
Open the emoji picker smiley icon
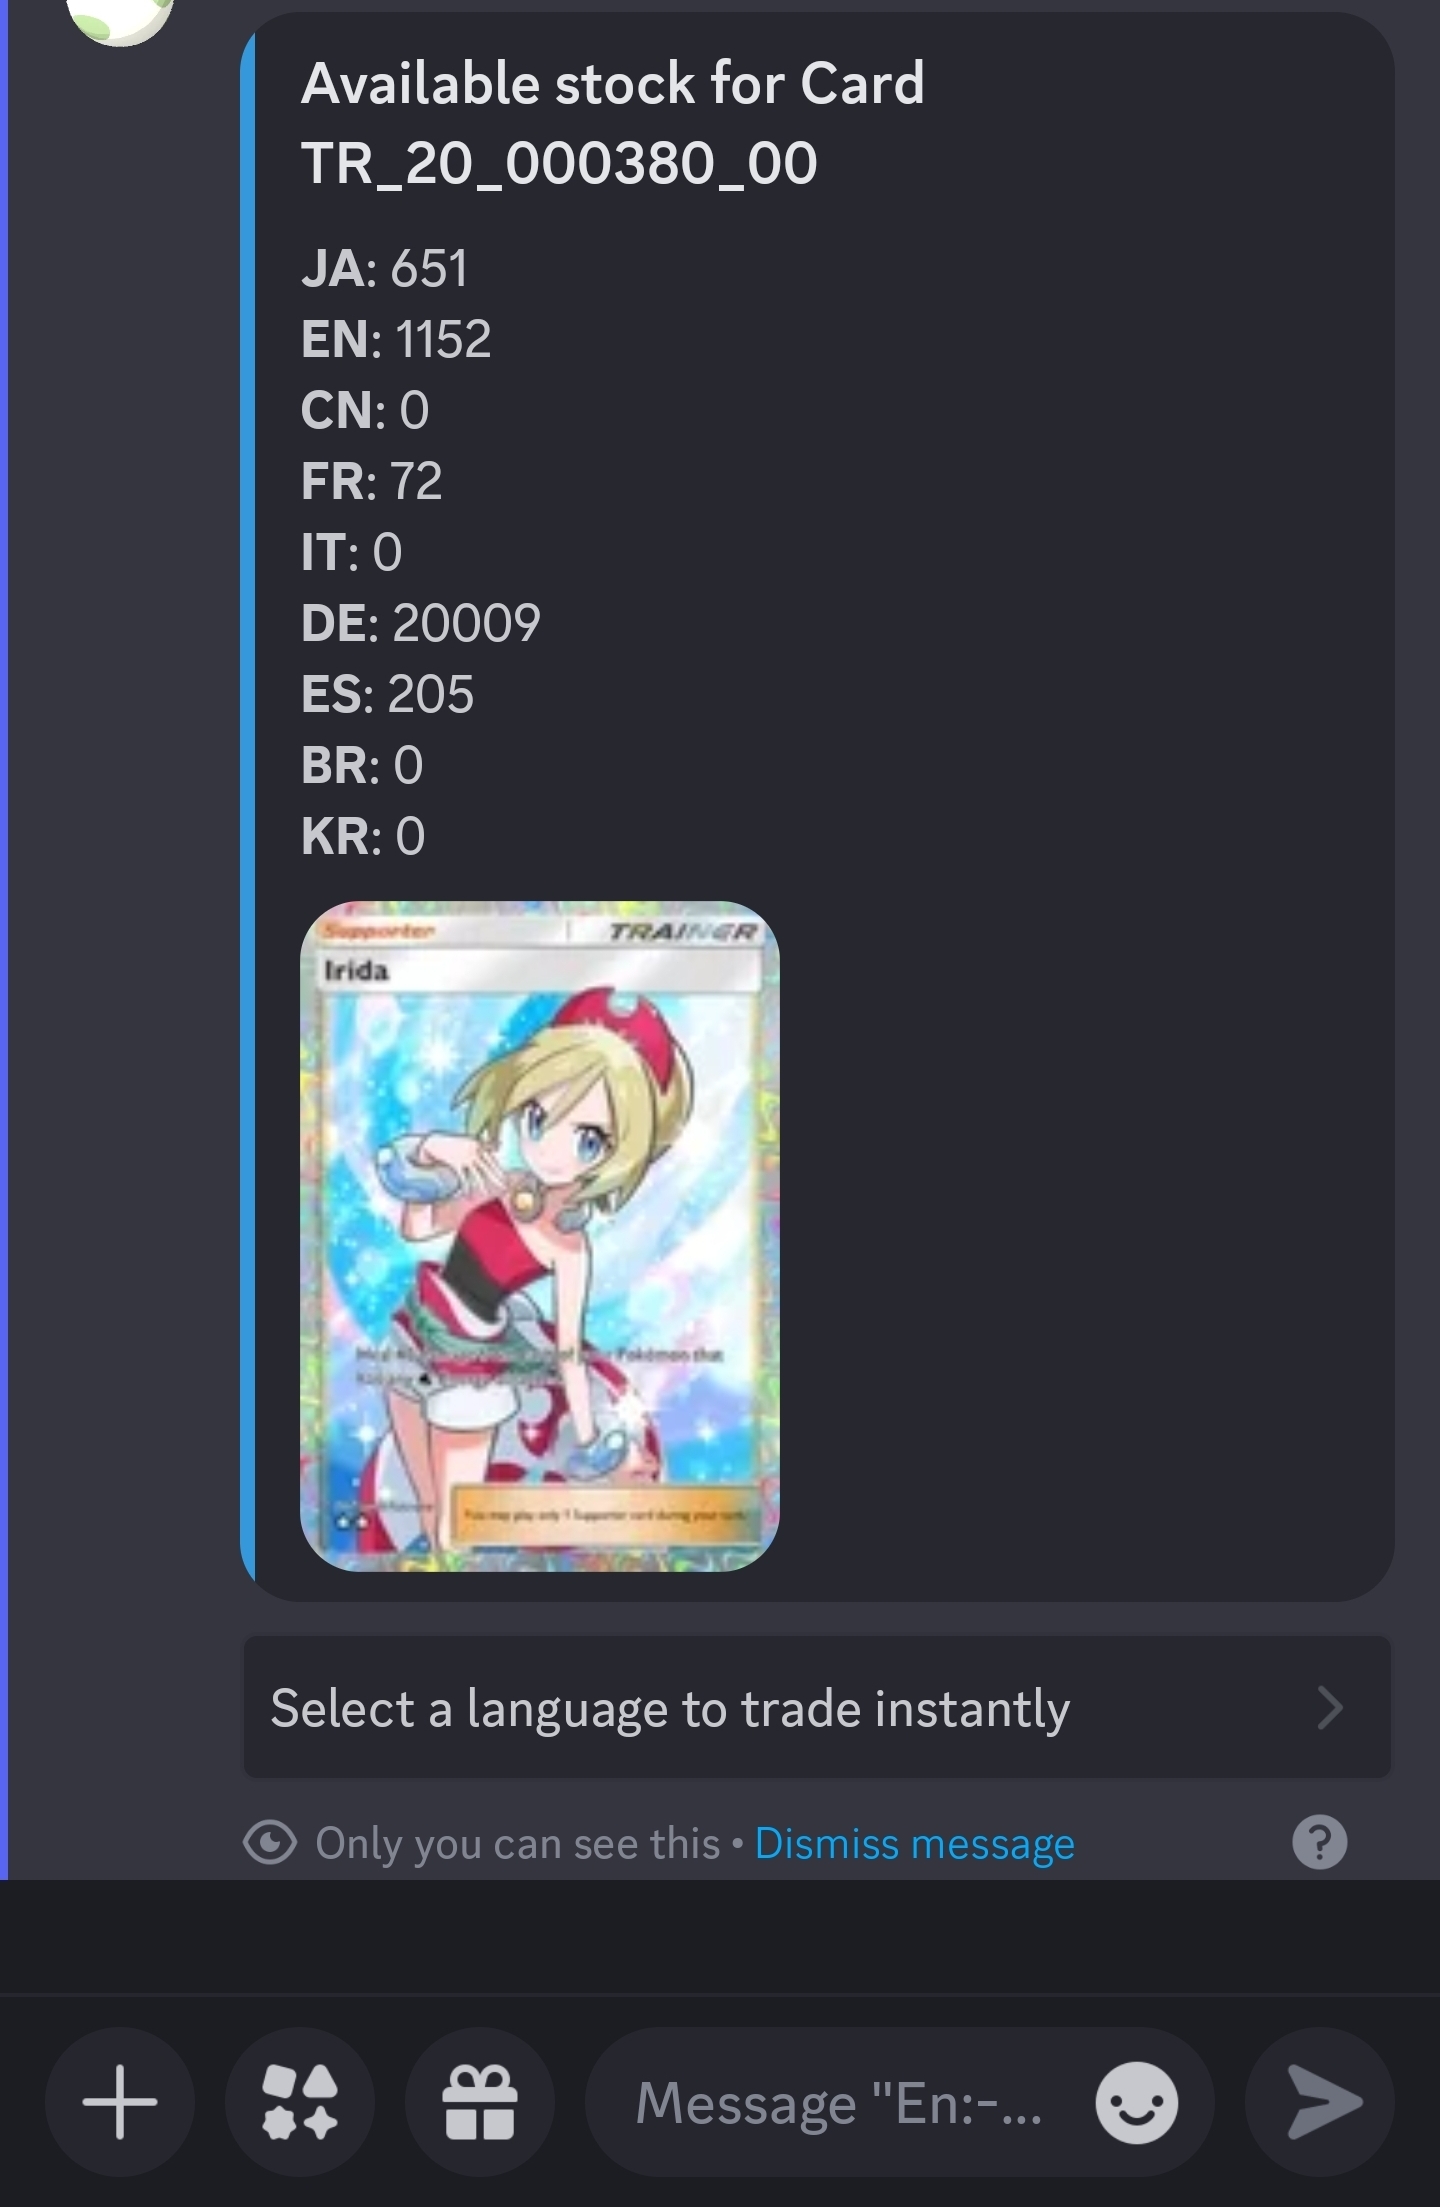(1136, 2102)
